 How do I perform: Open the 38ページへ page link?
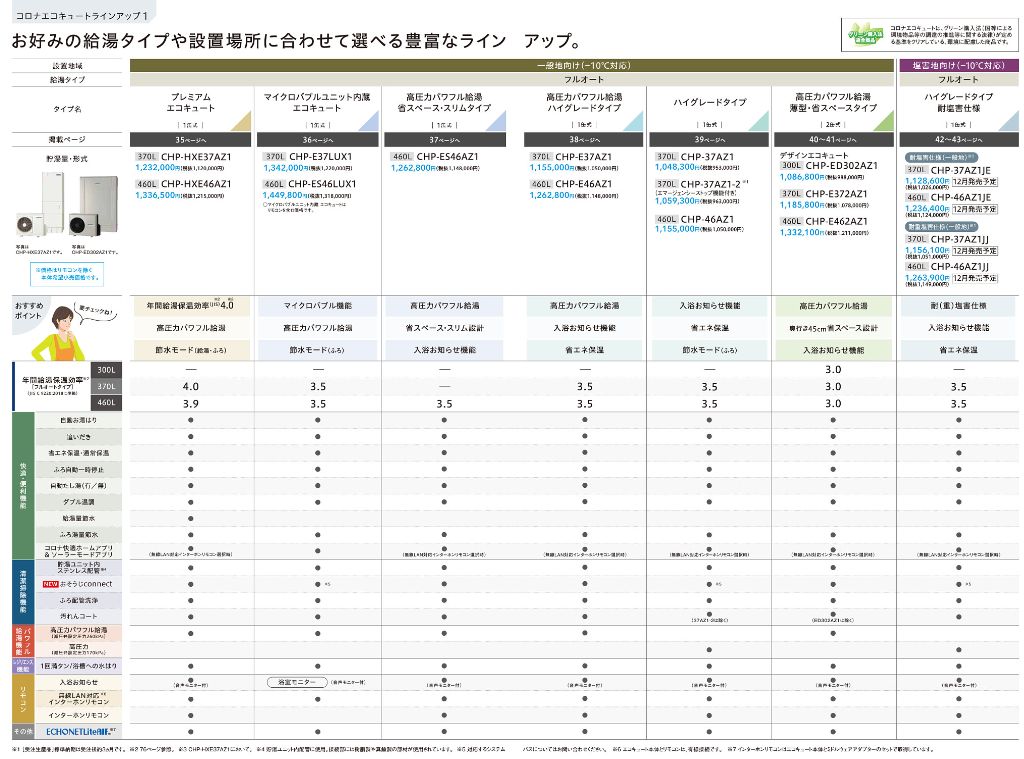[583, 140]
